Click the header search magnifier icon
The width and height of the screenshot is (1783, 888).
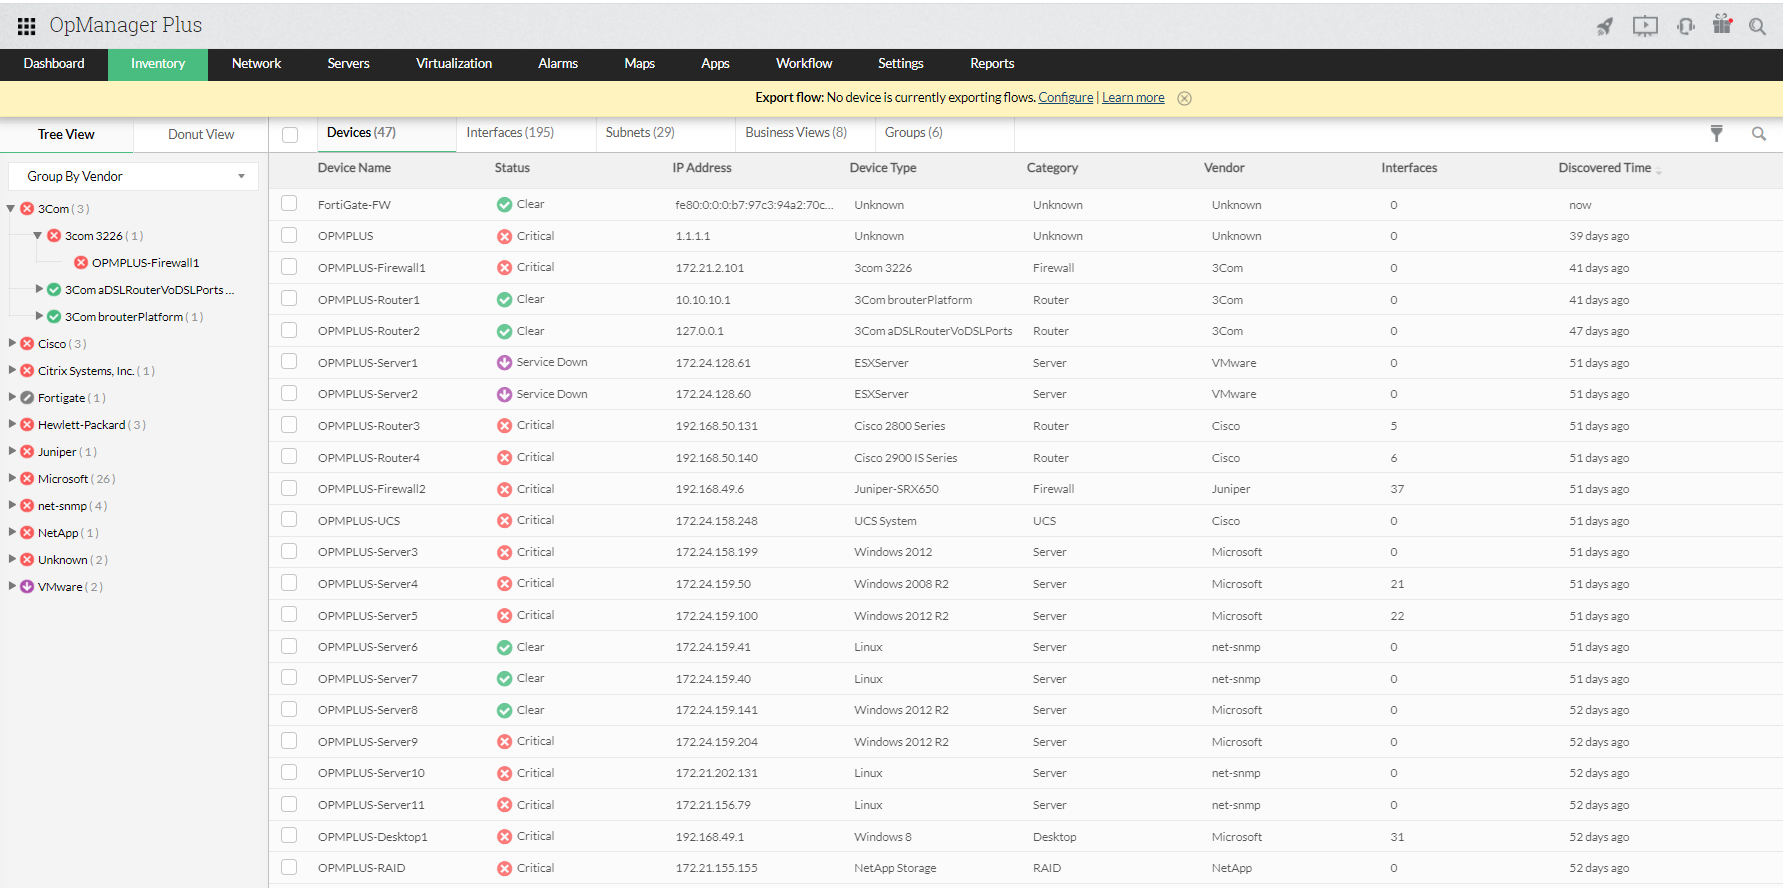click(x=1757, y=26)
